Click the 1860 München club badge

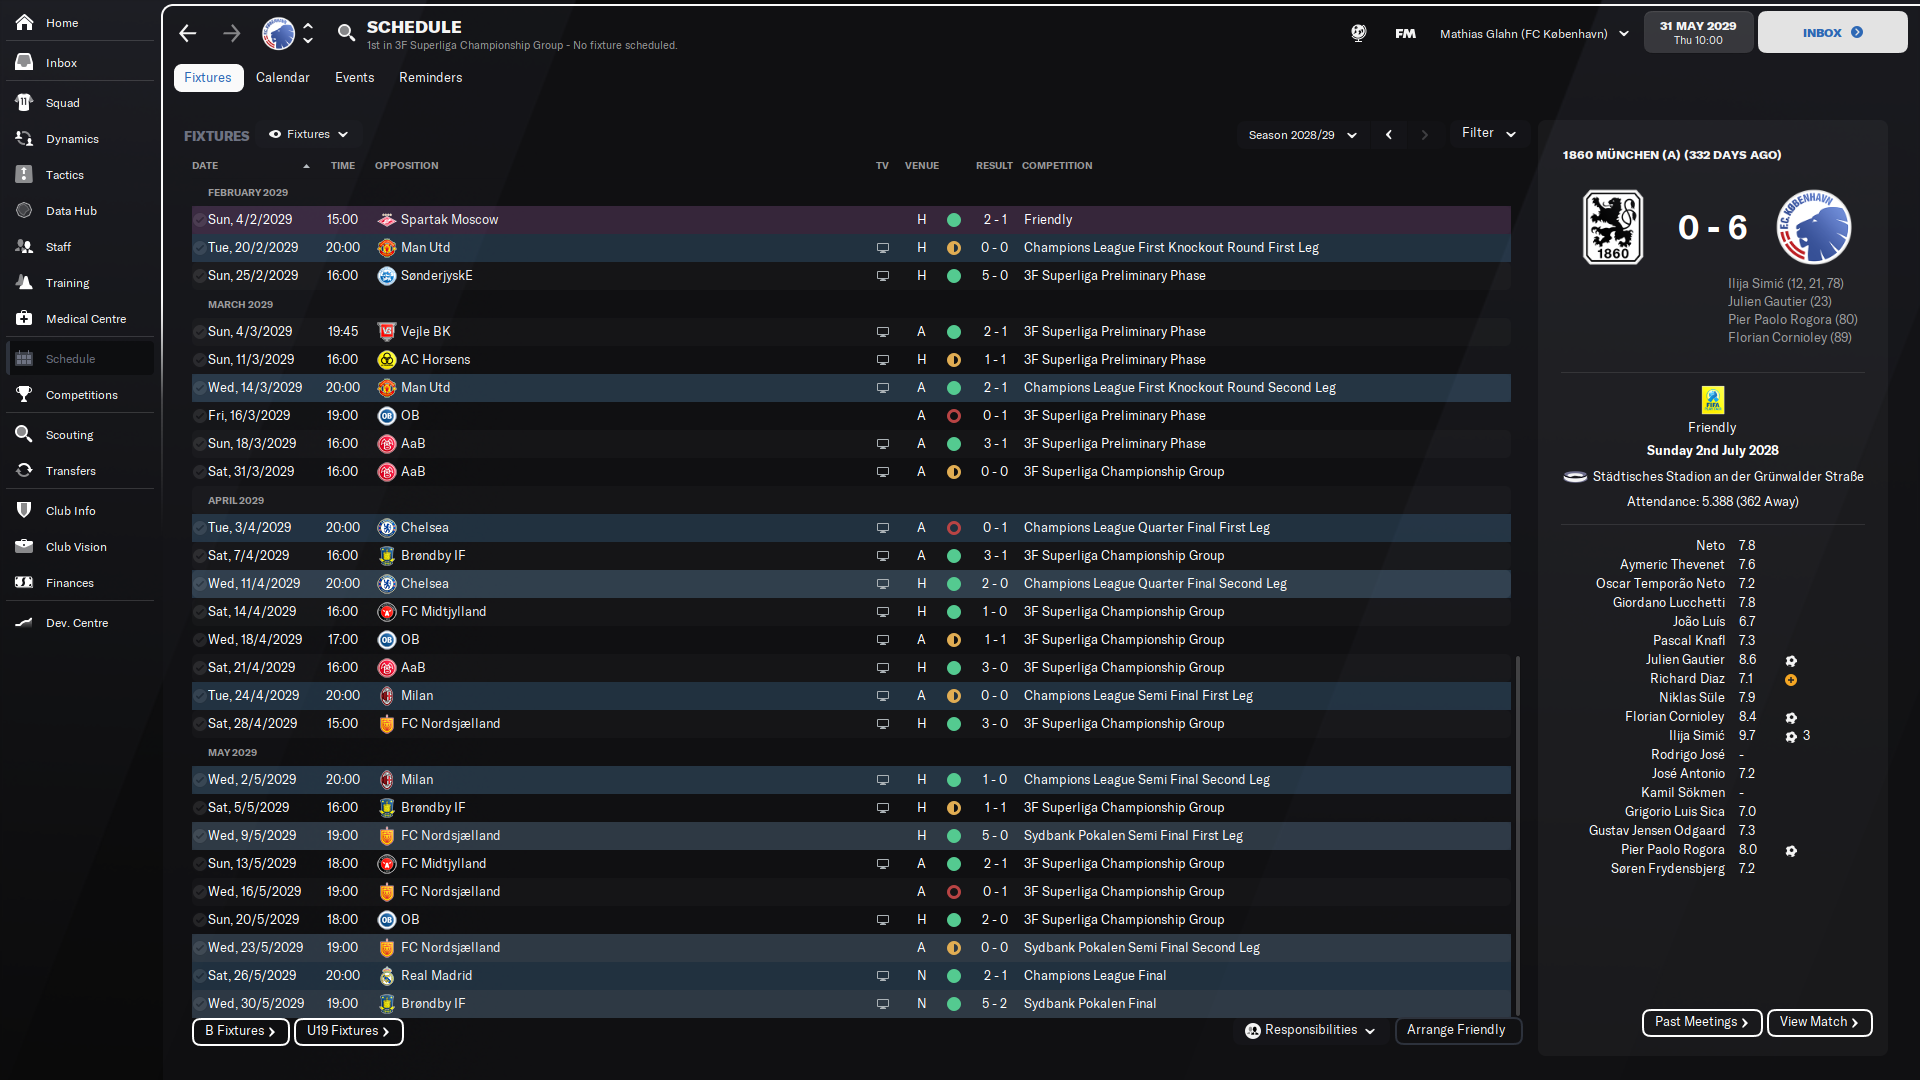pyautogui.click(x=1612, y=227)
